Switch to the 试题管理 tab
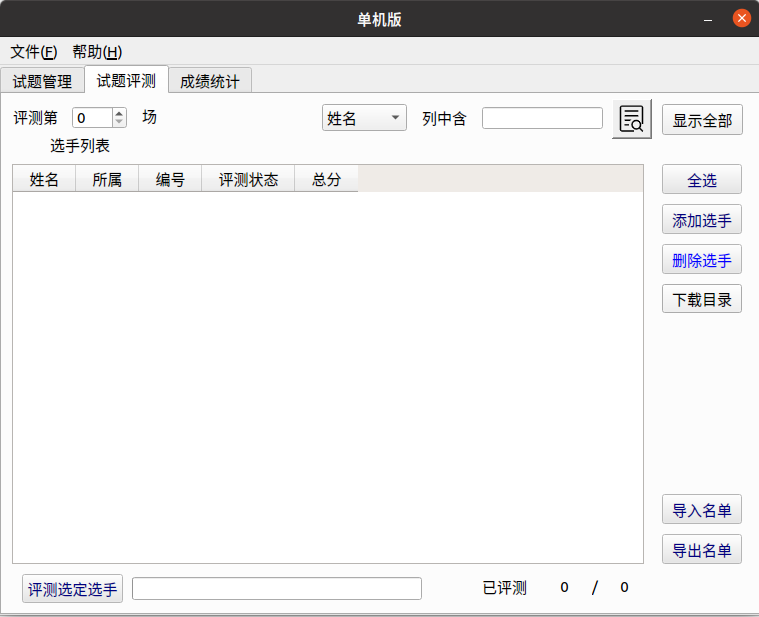 (42, 82)
